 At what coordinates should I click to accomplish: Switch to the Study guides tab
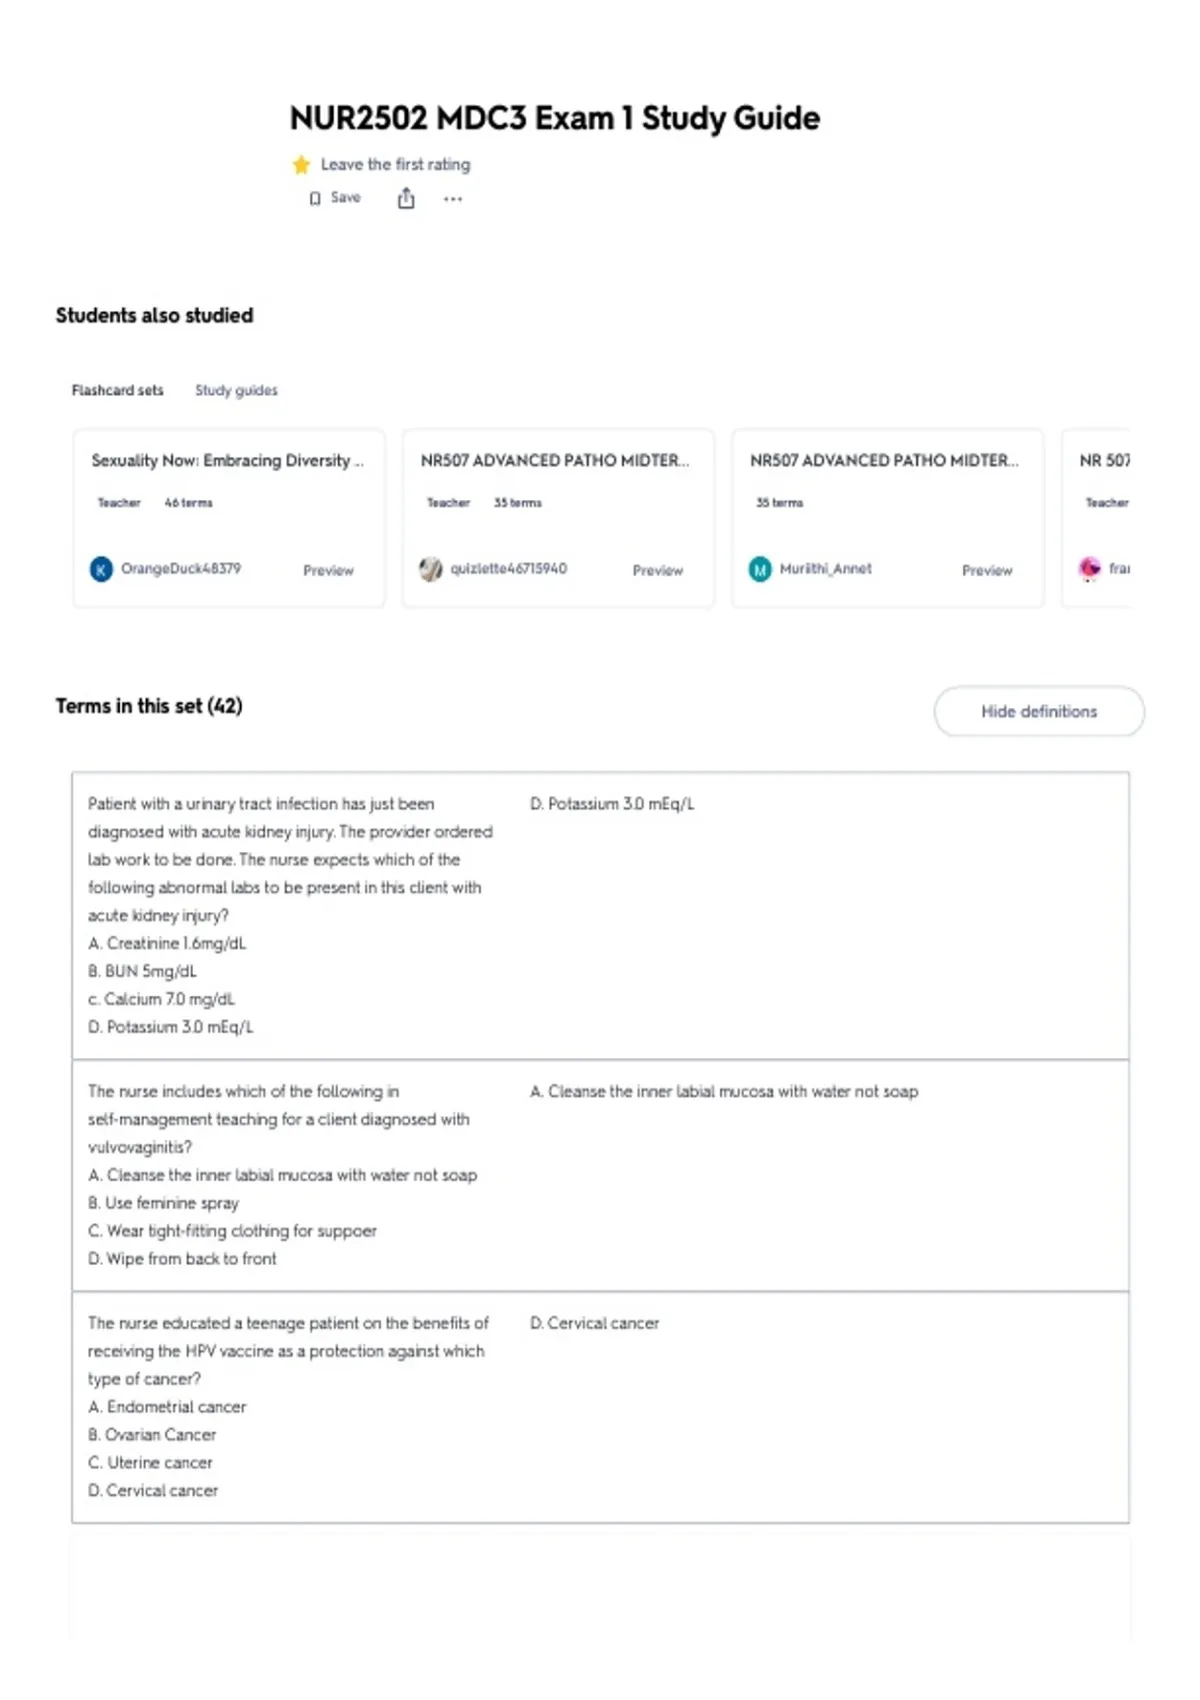pyautogui.click(x=236, y=390)
